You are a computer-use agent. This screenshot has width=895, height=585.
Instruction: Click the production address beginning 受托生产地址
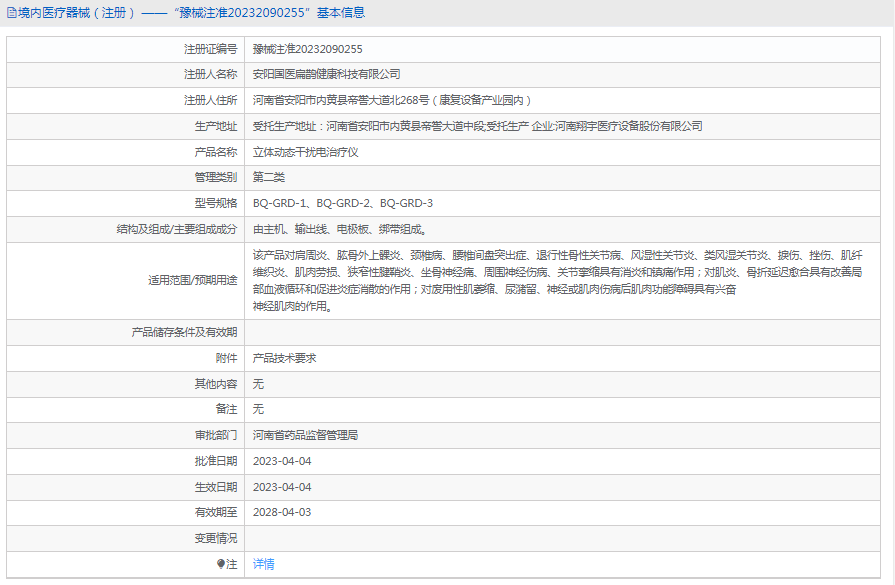[477, 126]
